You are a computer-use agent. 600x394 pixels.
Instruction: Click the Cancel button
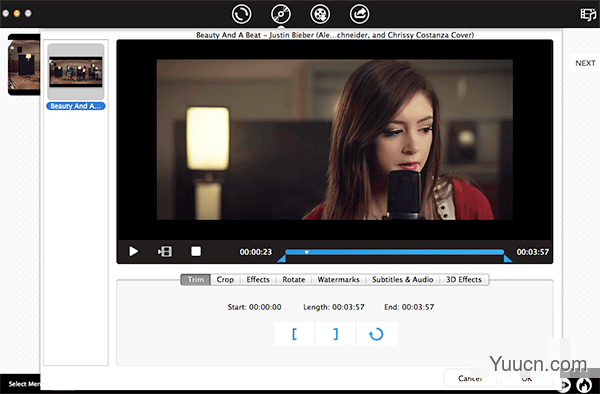[470, 378]
